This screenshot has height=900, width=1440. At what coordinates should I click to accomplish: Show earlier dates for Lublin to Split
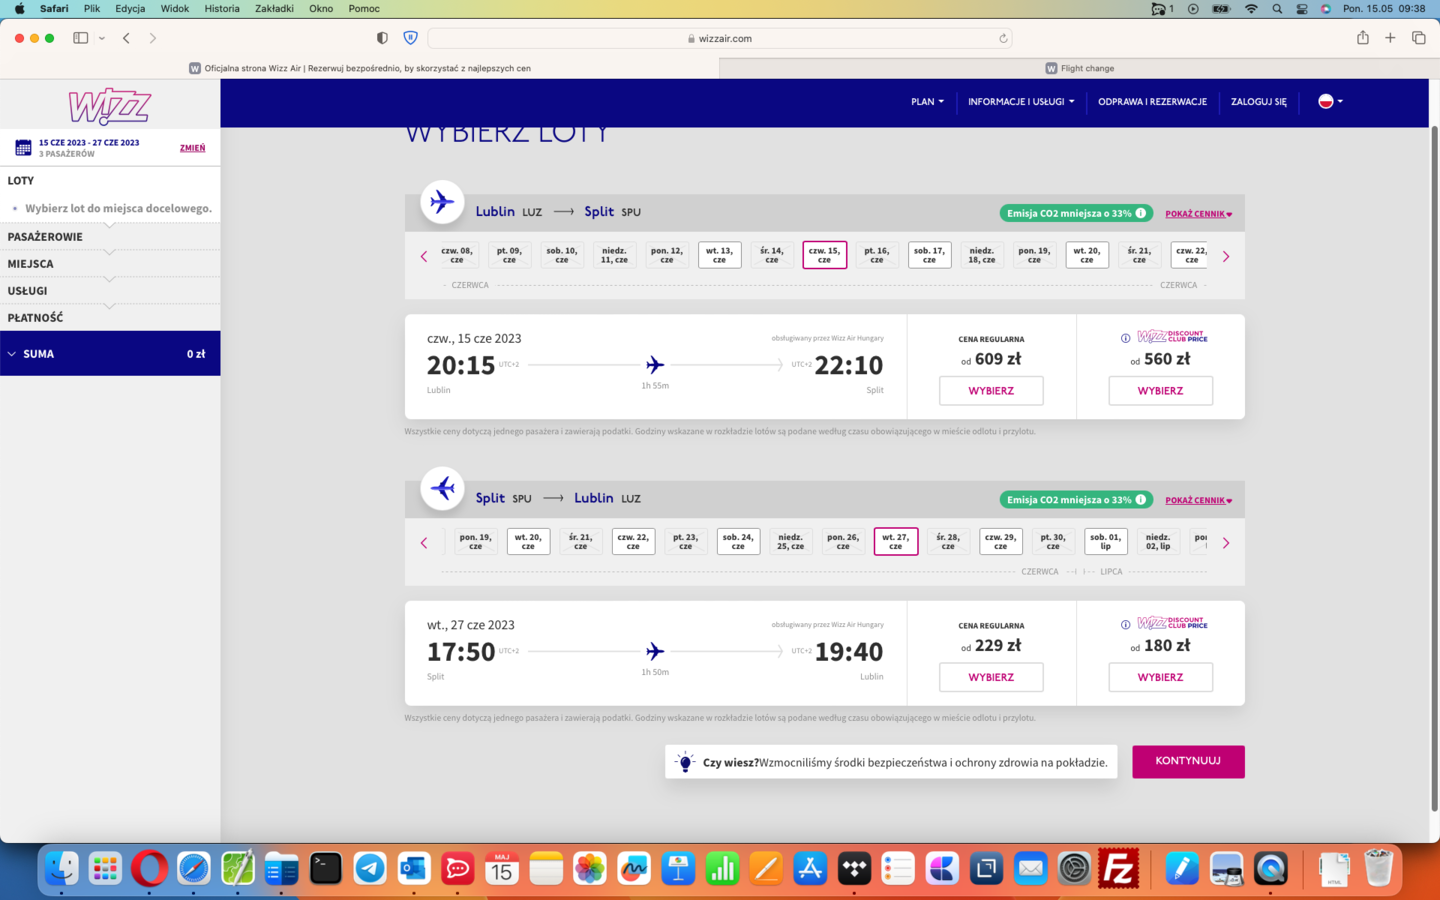[424, 257]
